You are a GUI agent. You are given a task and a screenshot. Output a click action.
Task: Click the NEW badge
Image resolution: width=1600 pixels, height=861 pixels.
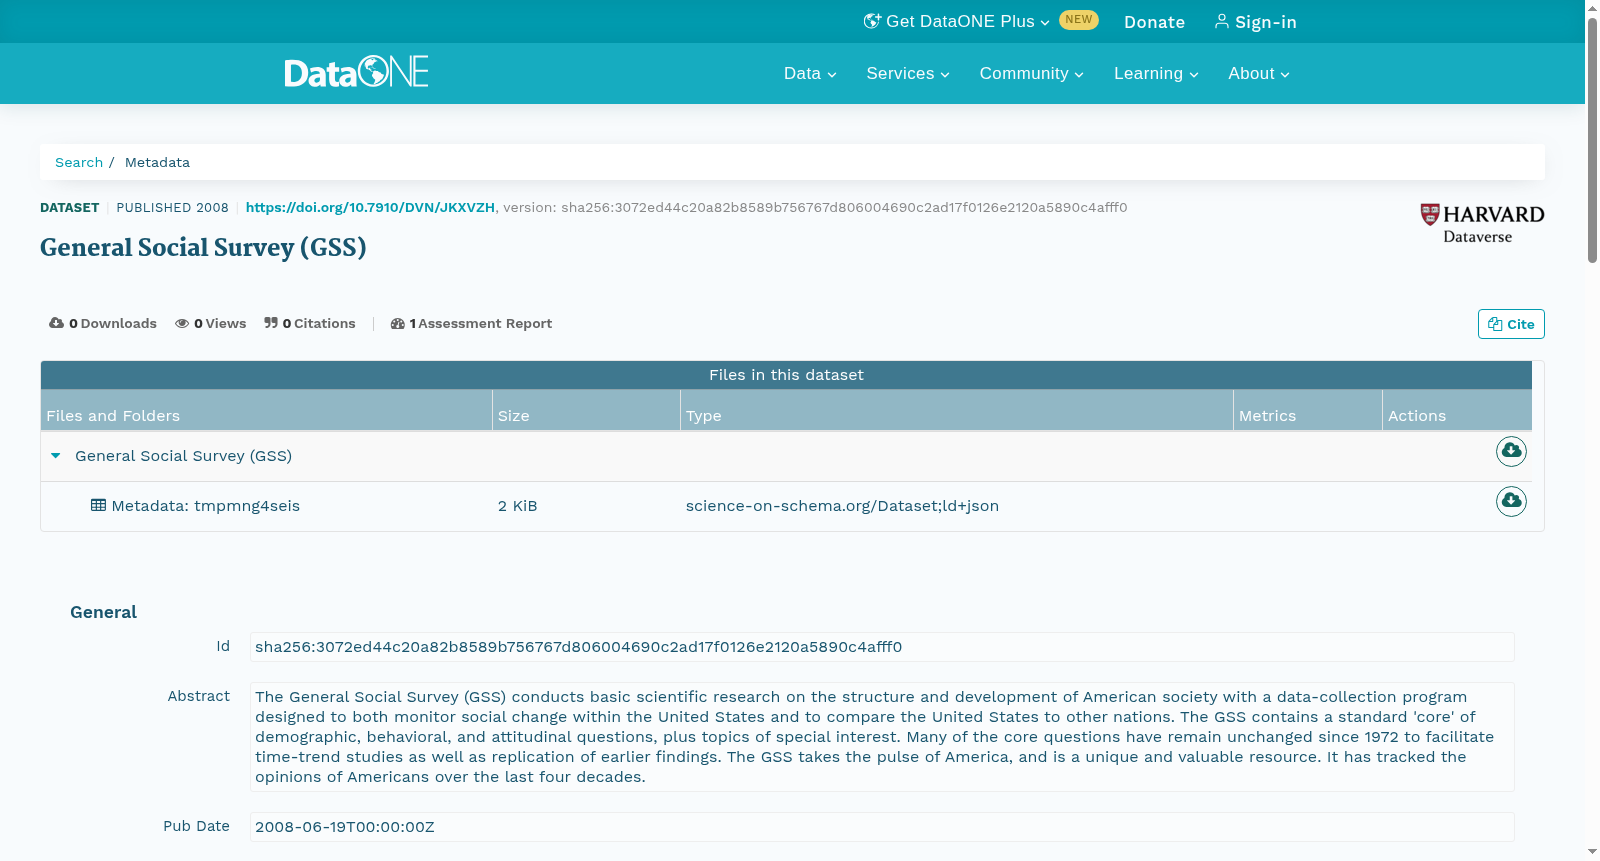(1079, 20)
